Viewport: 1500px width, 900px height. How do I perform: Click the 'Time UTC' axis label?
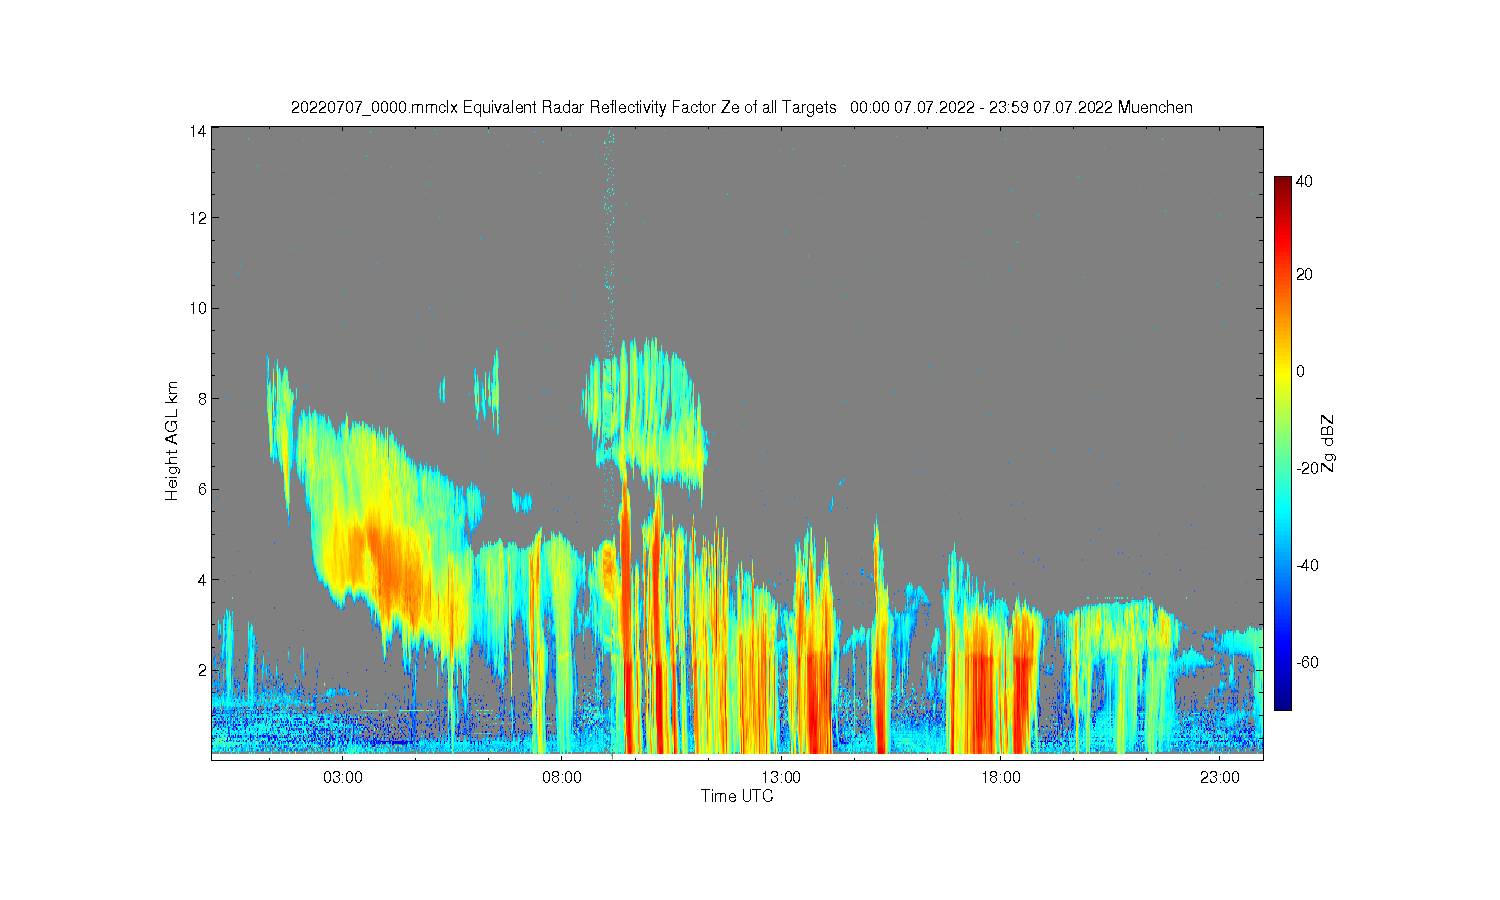coord(737,796)
